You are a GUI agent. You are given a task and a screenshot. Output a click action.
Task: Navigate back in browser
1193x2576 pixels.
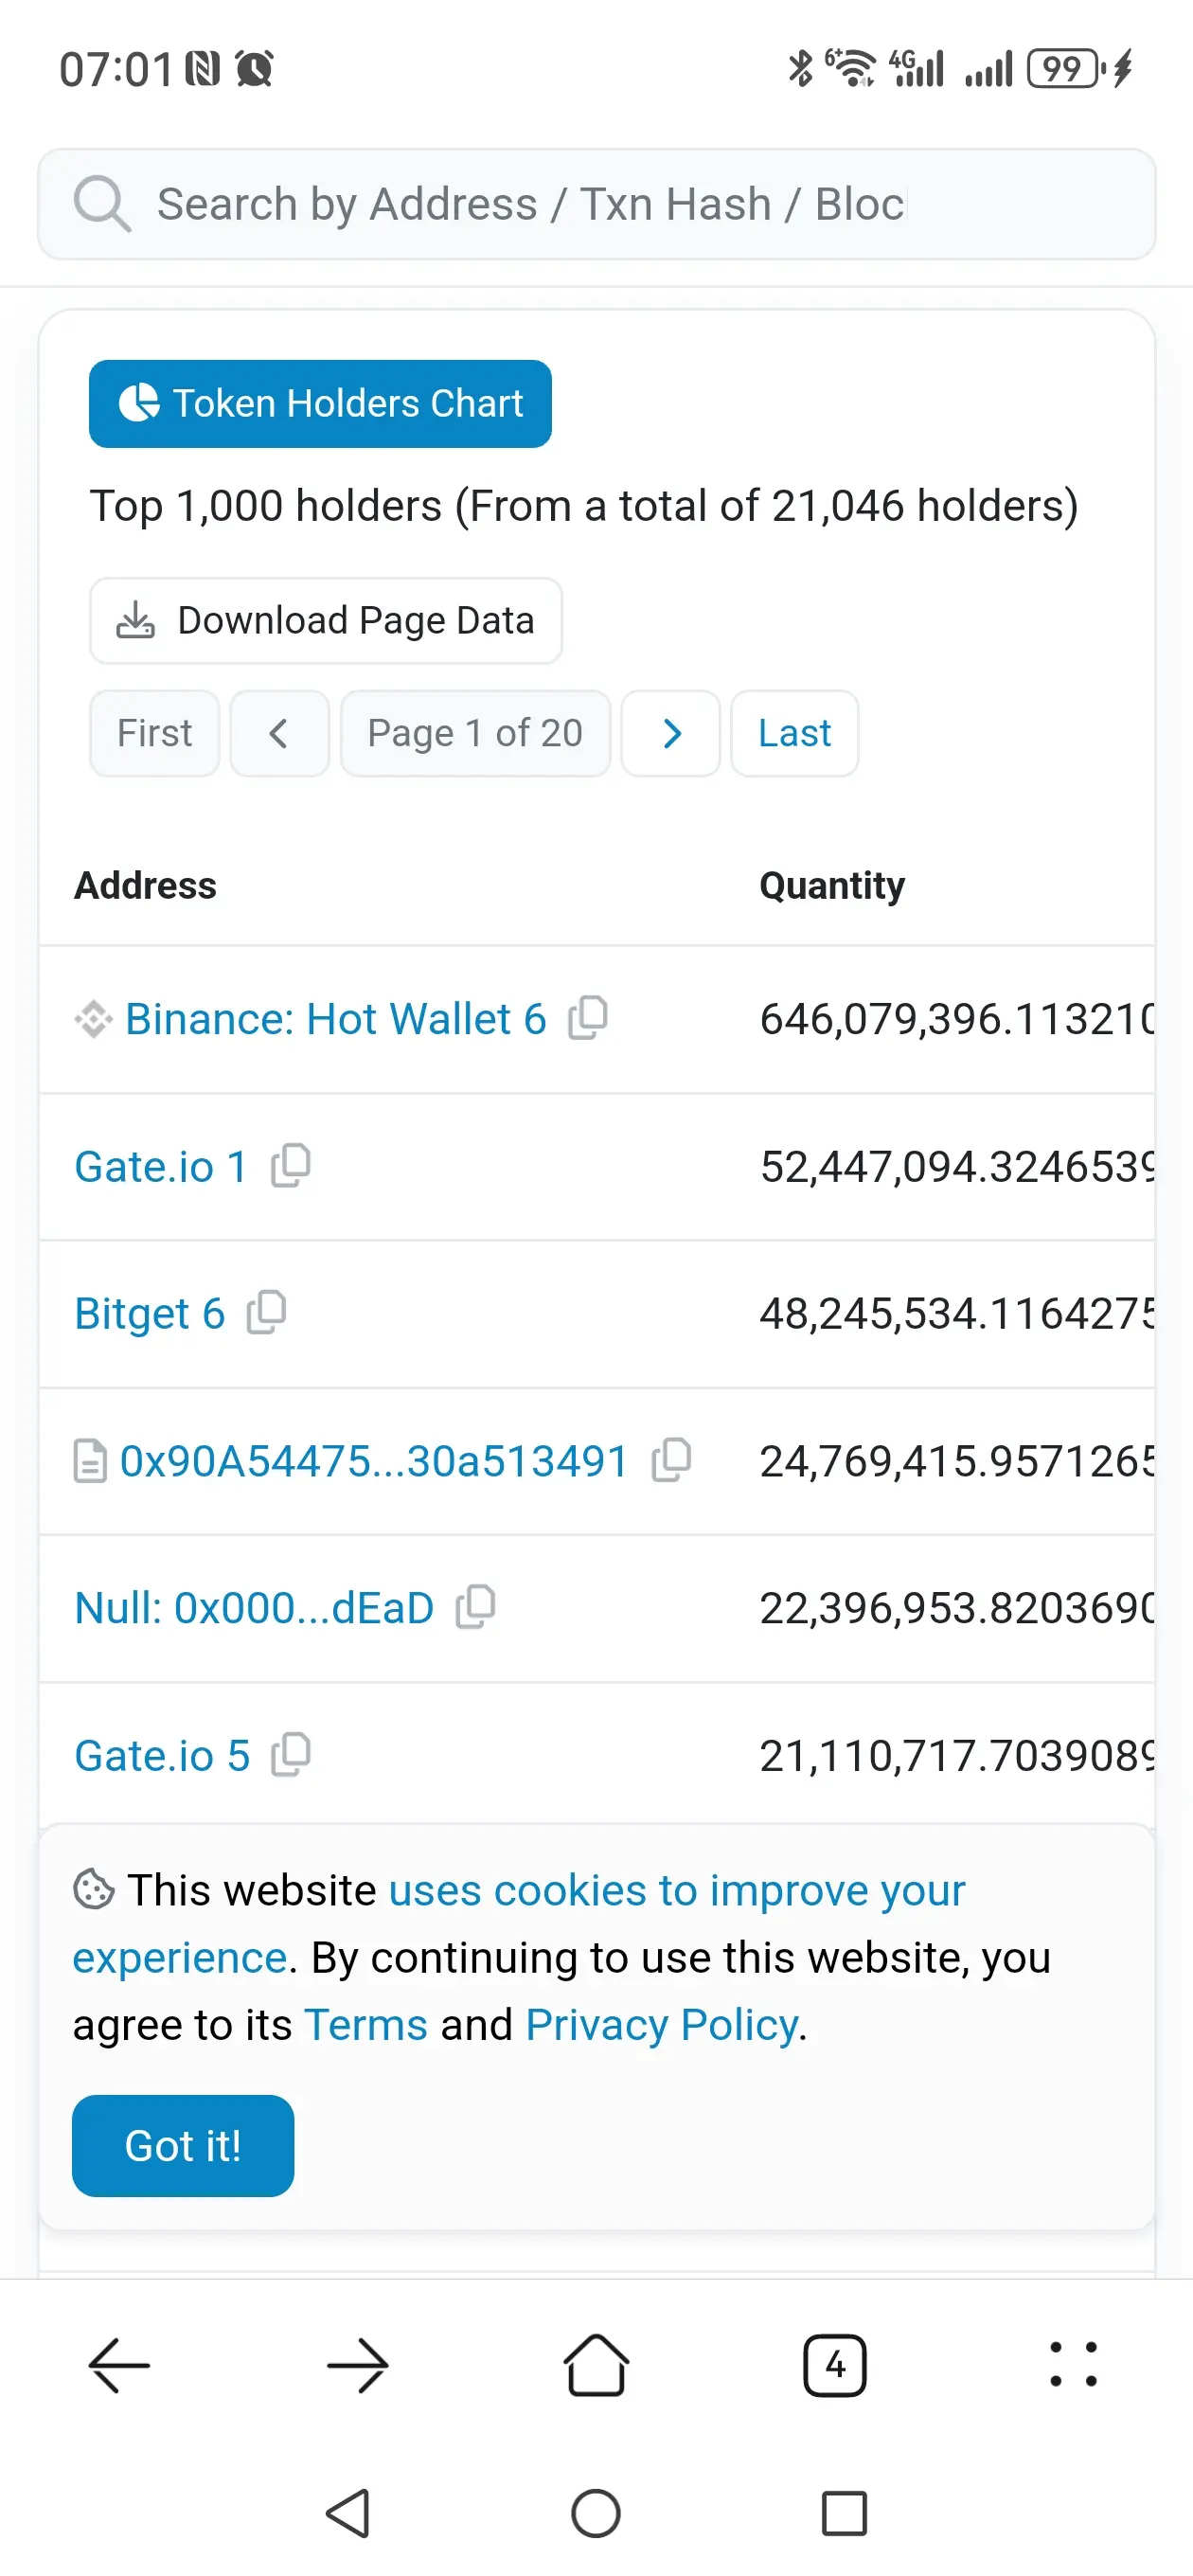point(119,2366)
